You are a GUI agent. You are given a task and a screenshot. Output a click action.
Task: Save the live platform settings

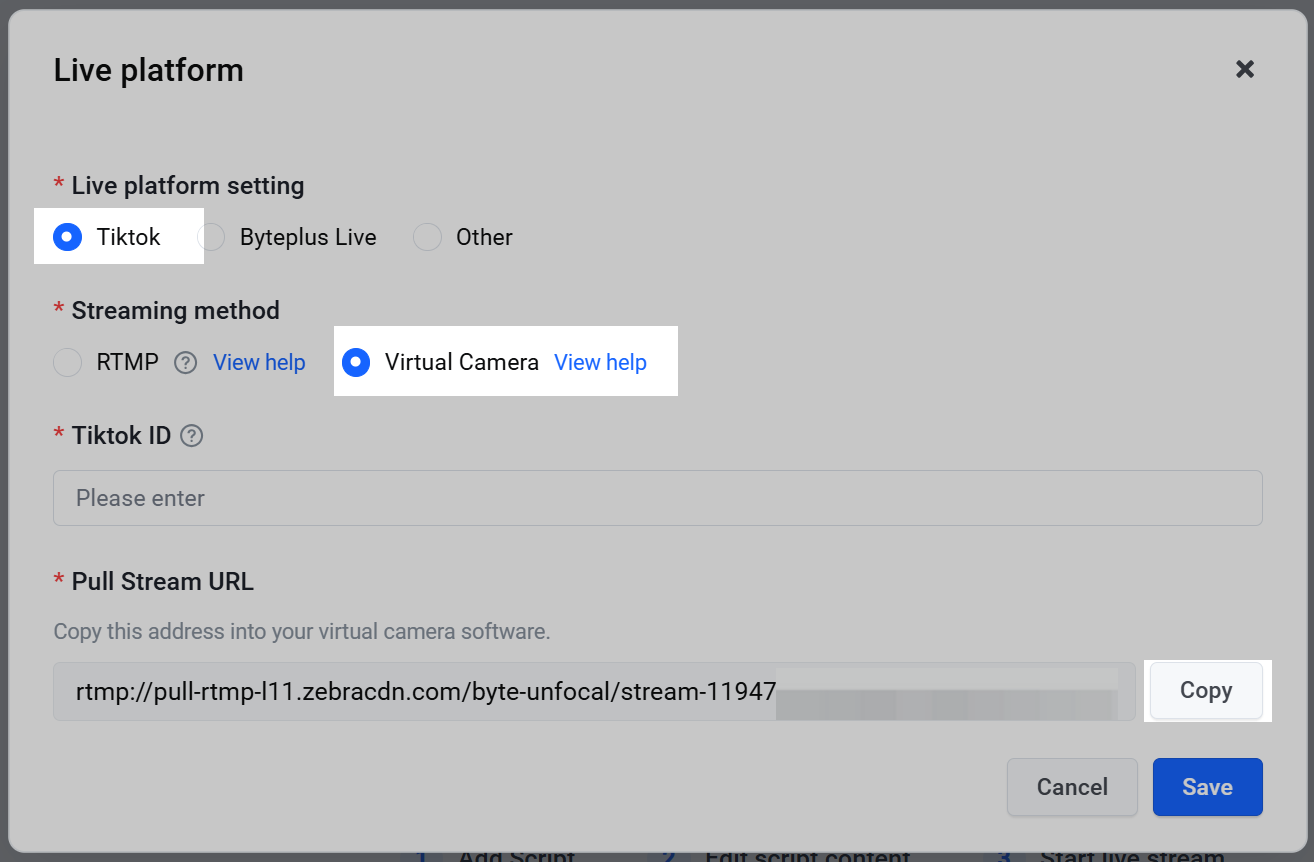tap(1207, 787)
